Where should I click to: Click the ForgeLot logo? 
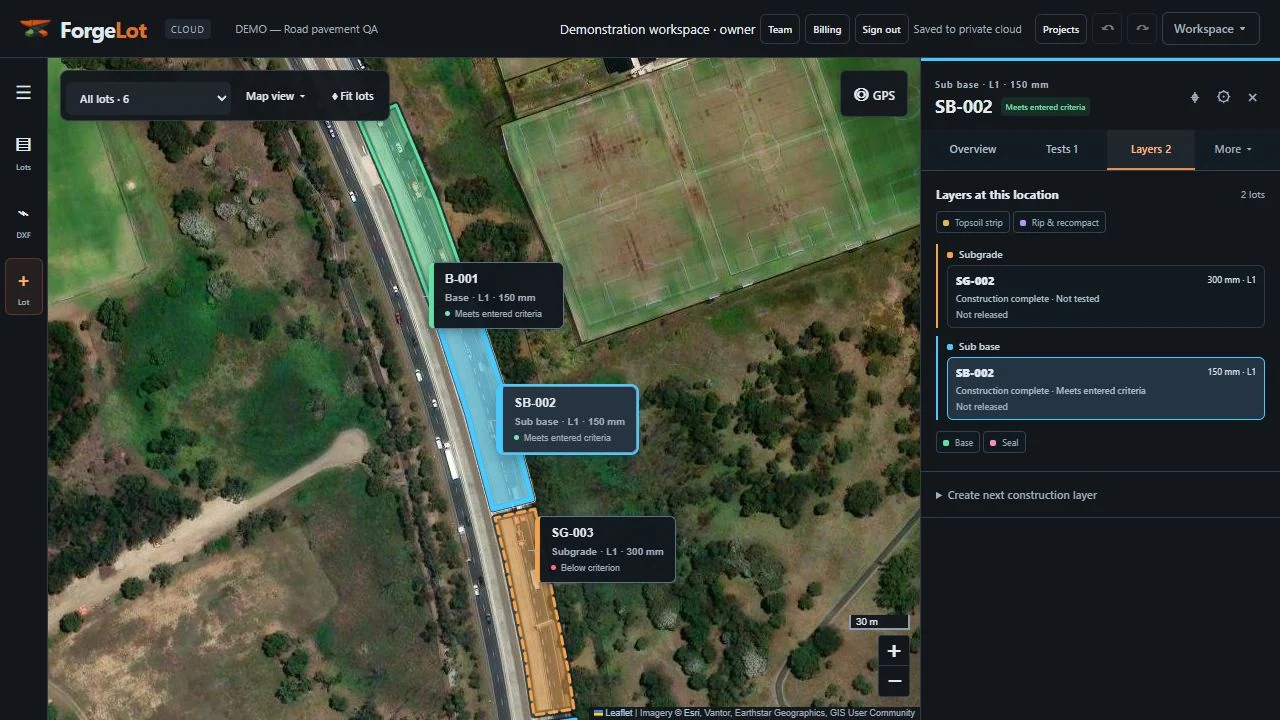(x=83, y=30)
